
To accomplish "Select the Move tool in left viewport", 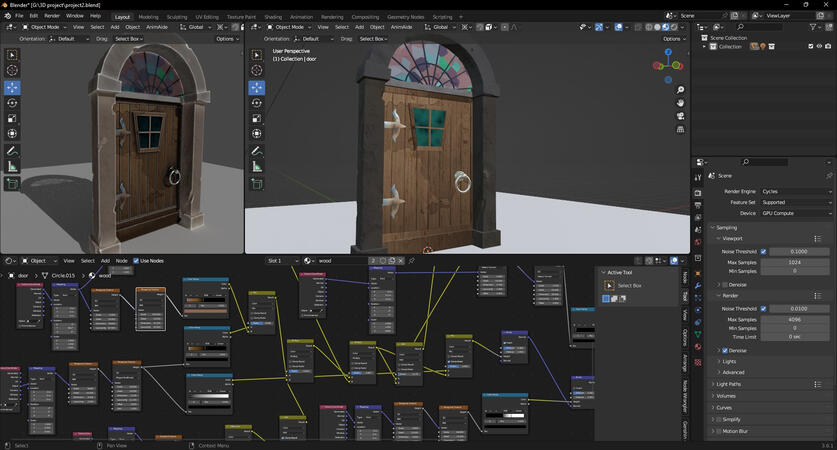I will [x=12, y=87].
